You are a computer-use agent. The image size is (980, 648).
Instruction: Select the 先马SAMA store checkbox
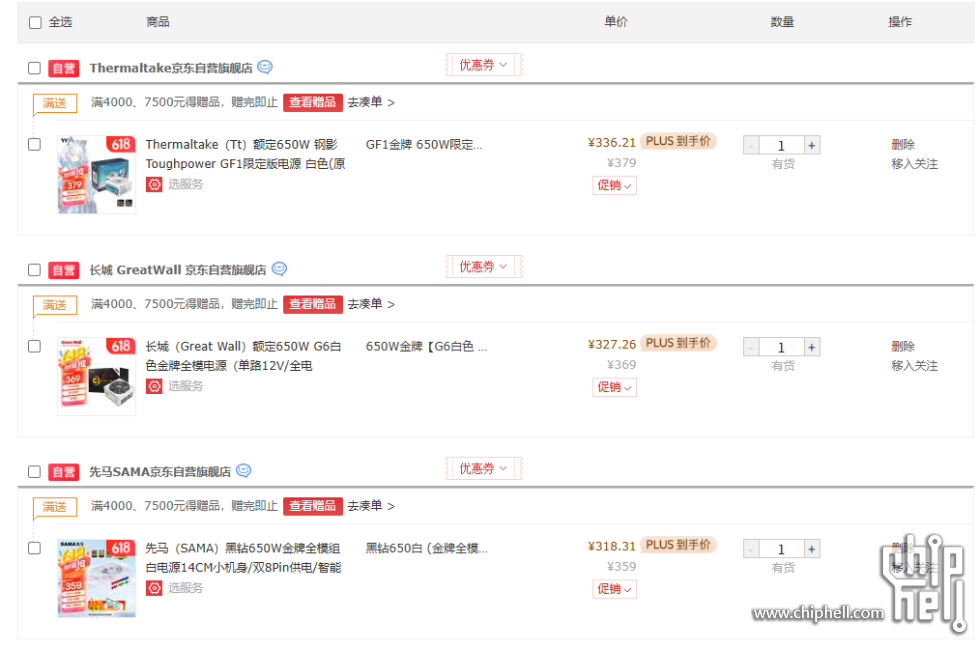34,472
